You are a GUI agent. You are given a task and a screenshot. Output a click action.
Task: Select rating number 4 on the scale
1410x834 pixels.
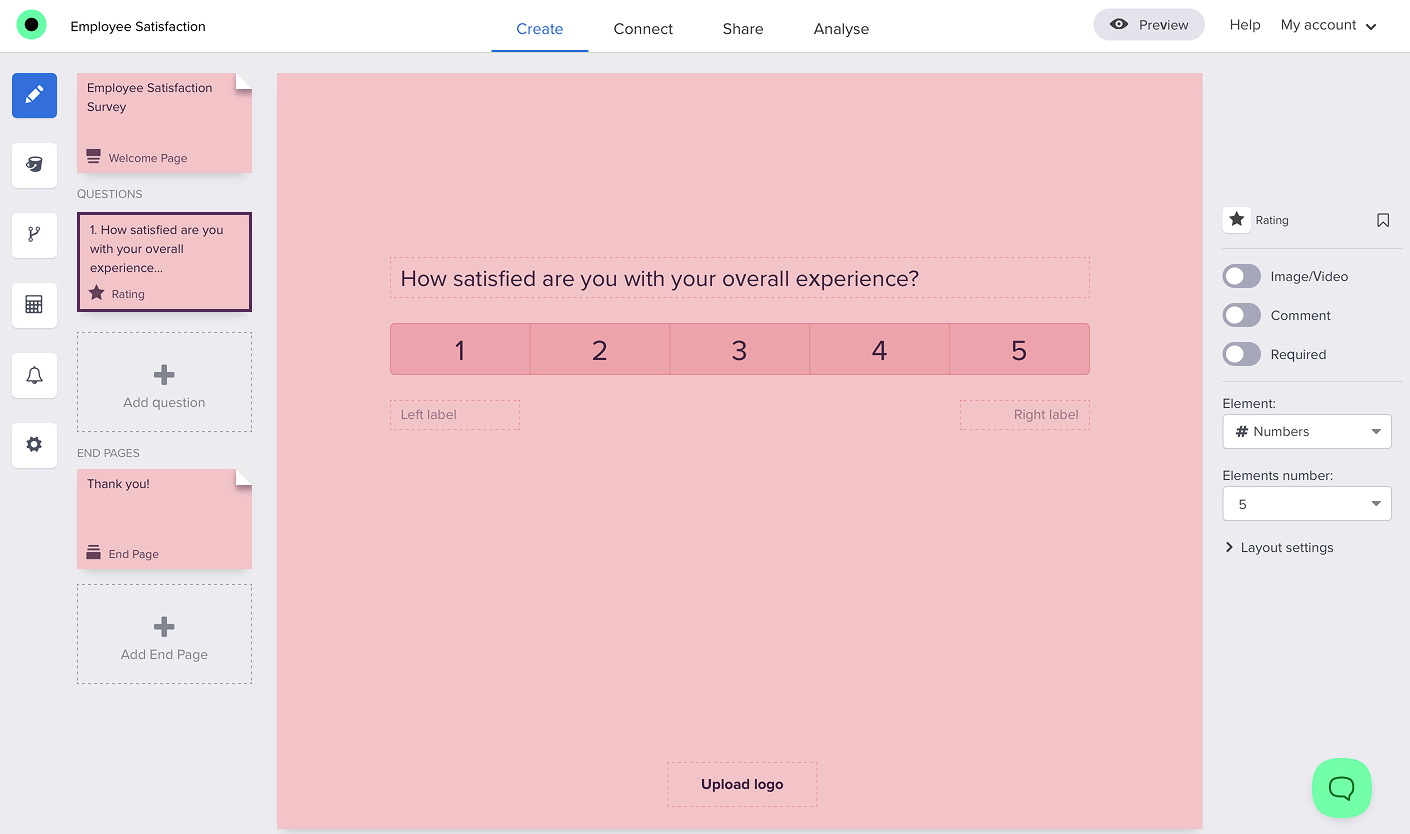pos(879,350)
